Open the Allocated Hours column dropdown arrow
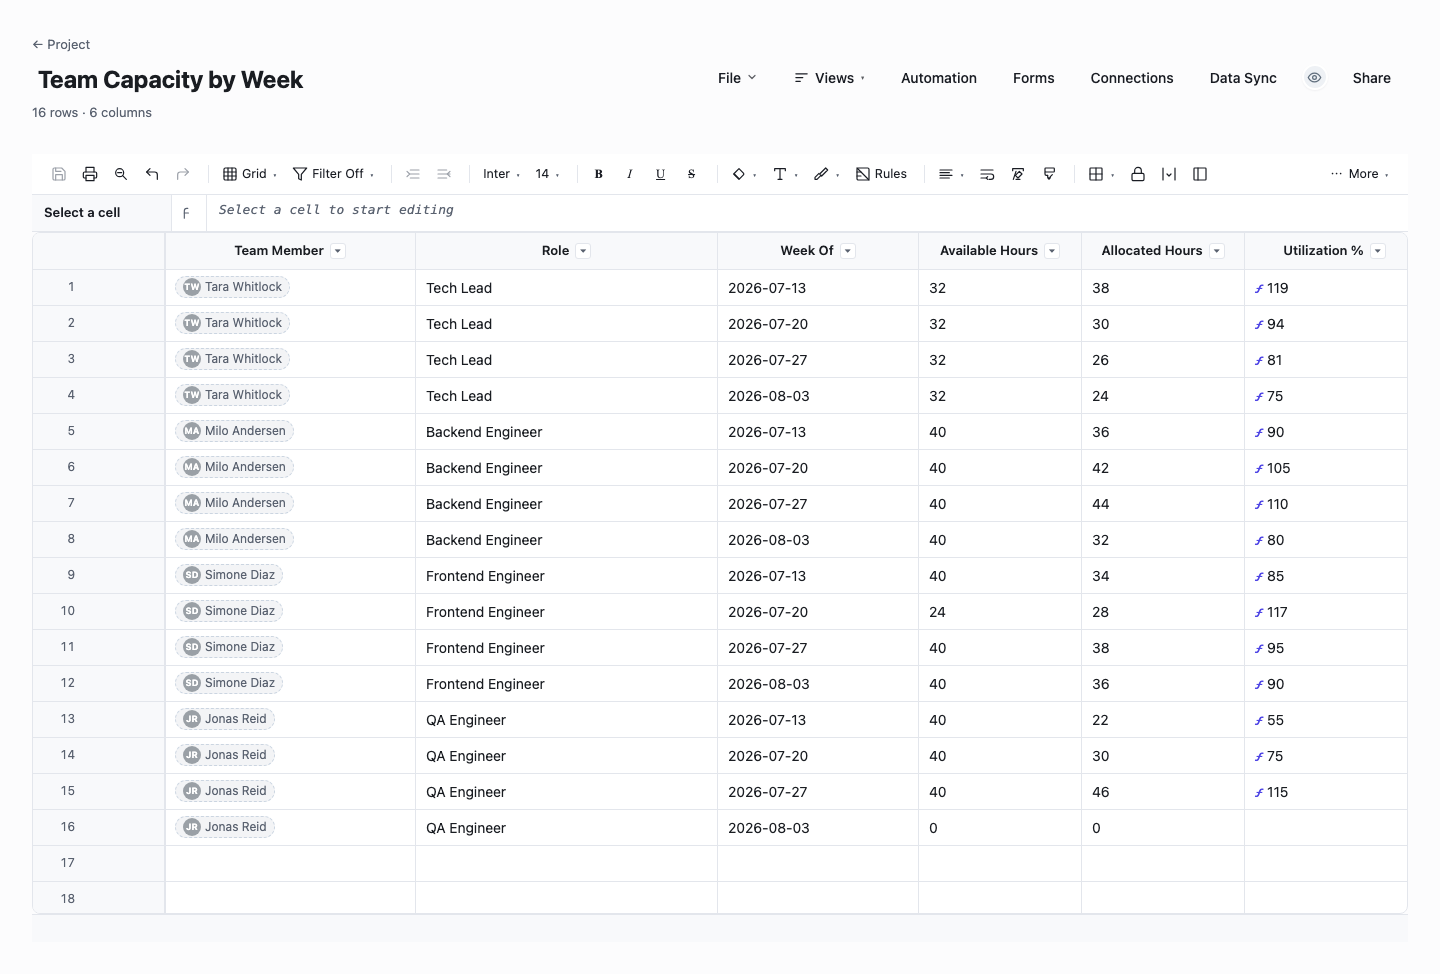This screenshot has height=974, width=1440. tap(1217, 251)
